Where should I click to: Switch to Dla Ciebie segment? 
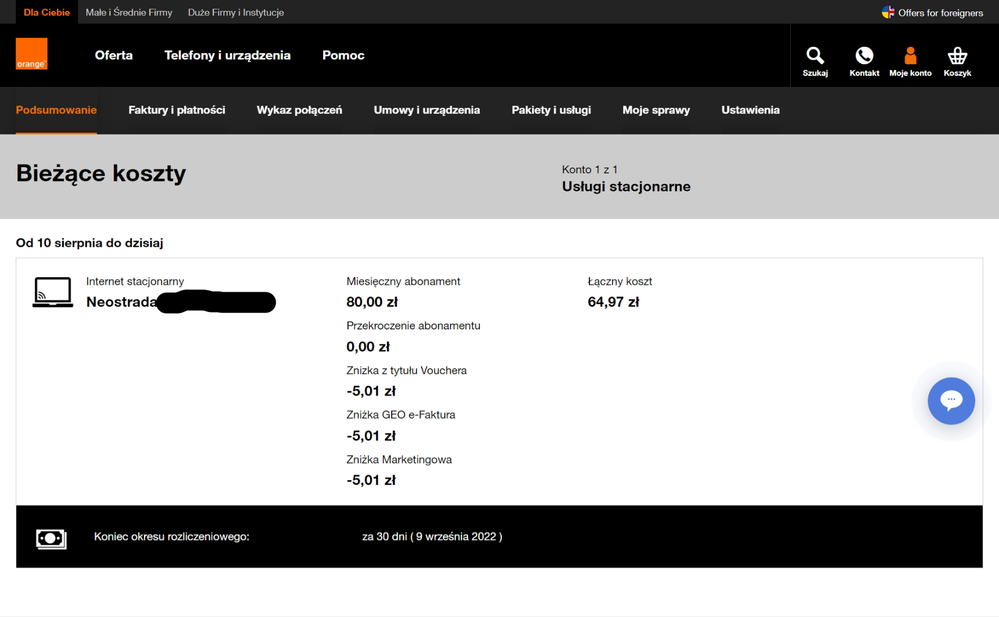[47, 12]
